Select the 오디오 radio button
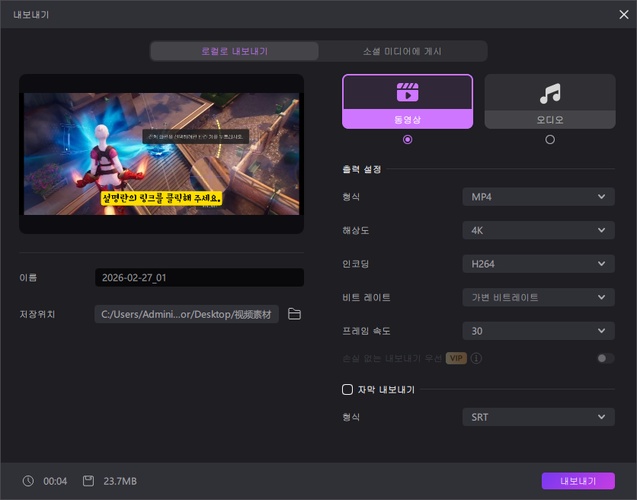 point(549,140)
